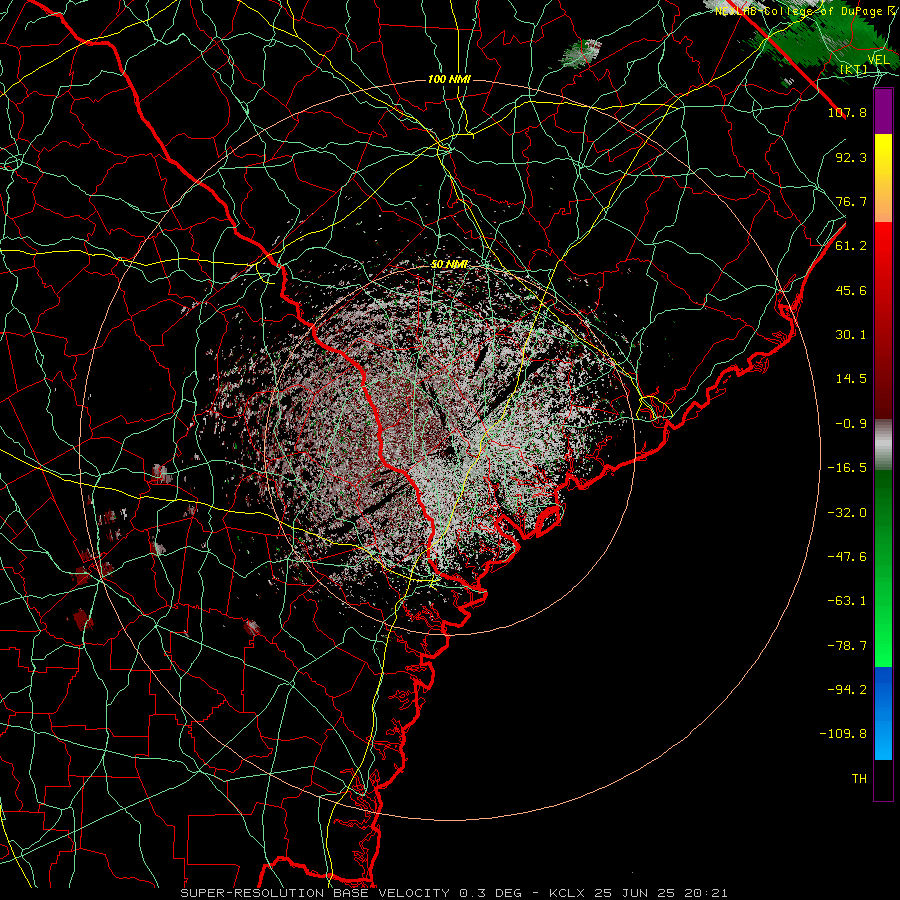
Task: Click the TH legend label
Action: click(859, 779)
